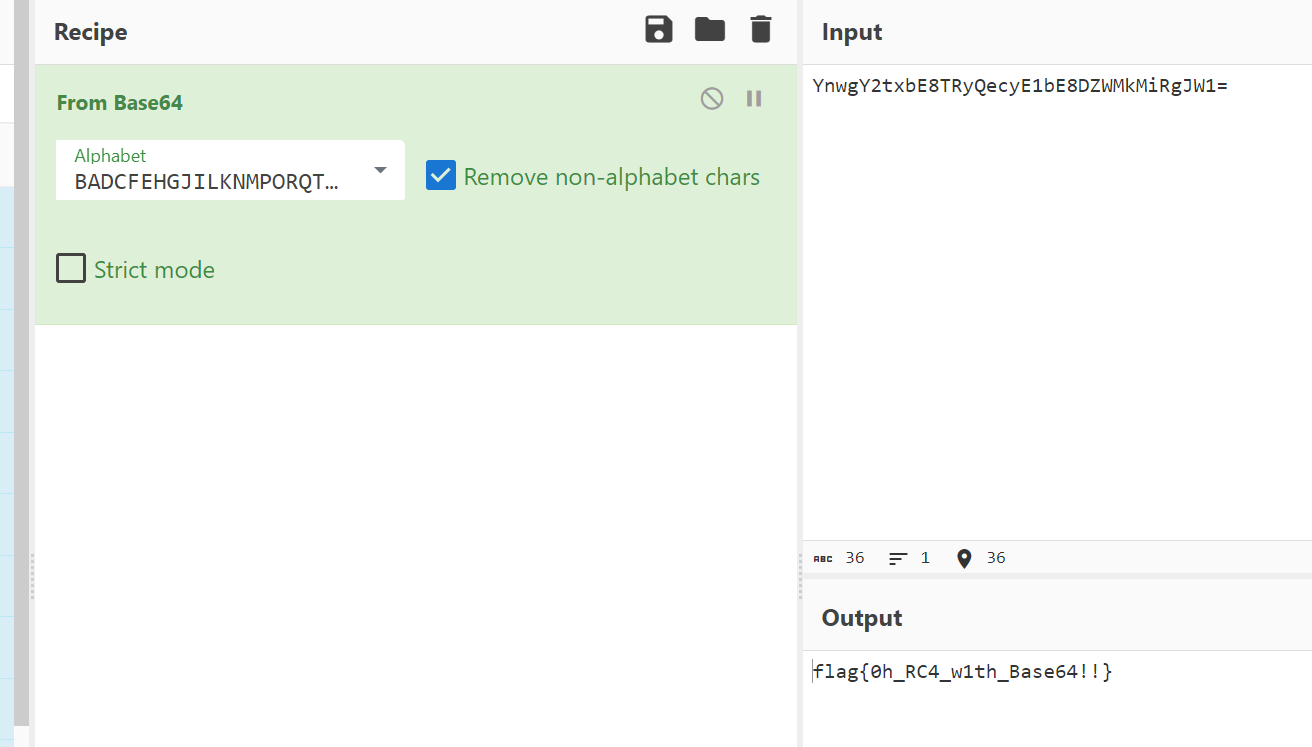Enable the Strict mode checkbox
Image resolution: width=1312 pixels, height=747 pixels.
[x=71, y=269]
